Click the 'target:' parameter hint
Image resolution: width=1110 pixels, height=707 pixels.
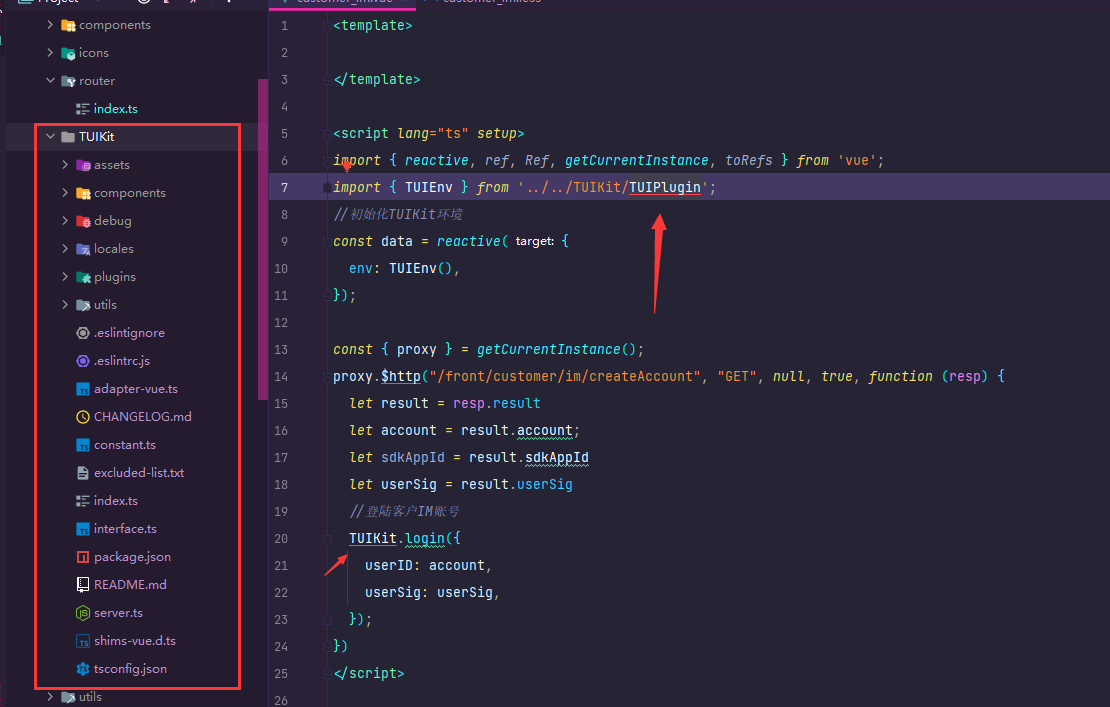[534, 241]
